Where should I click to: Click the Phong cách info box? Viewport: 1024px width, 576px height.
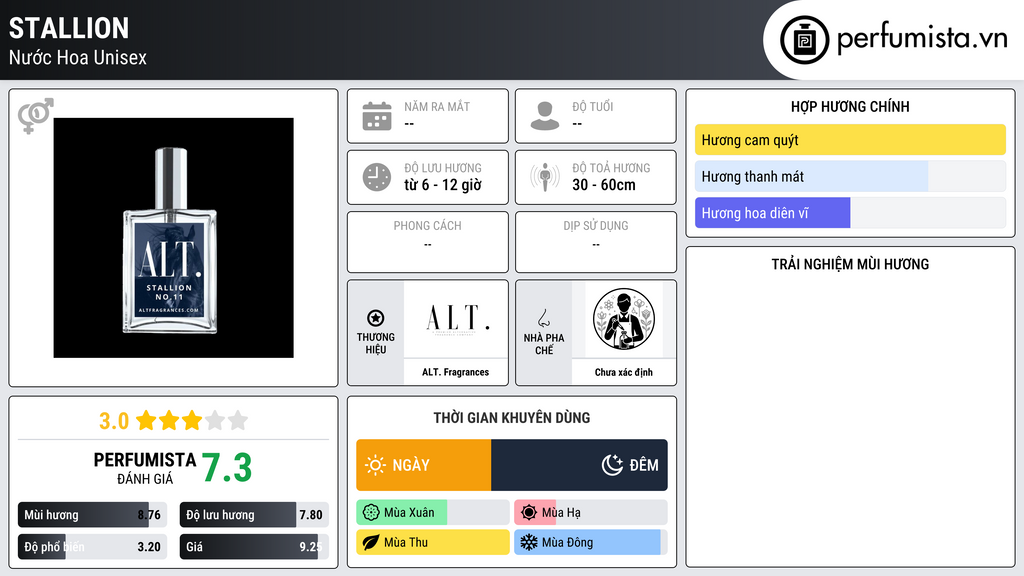tap(428, 242)
